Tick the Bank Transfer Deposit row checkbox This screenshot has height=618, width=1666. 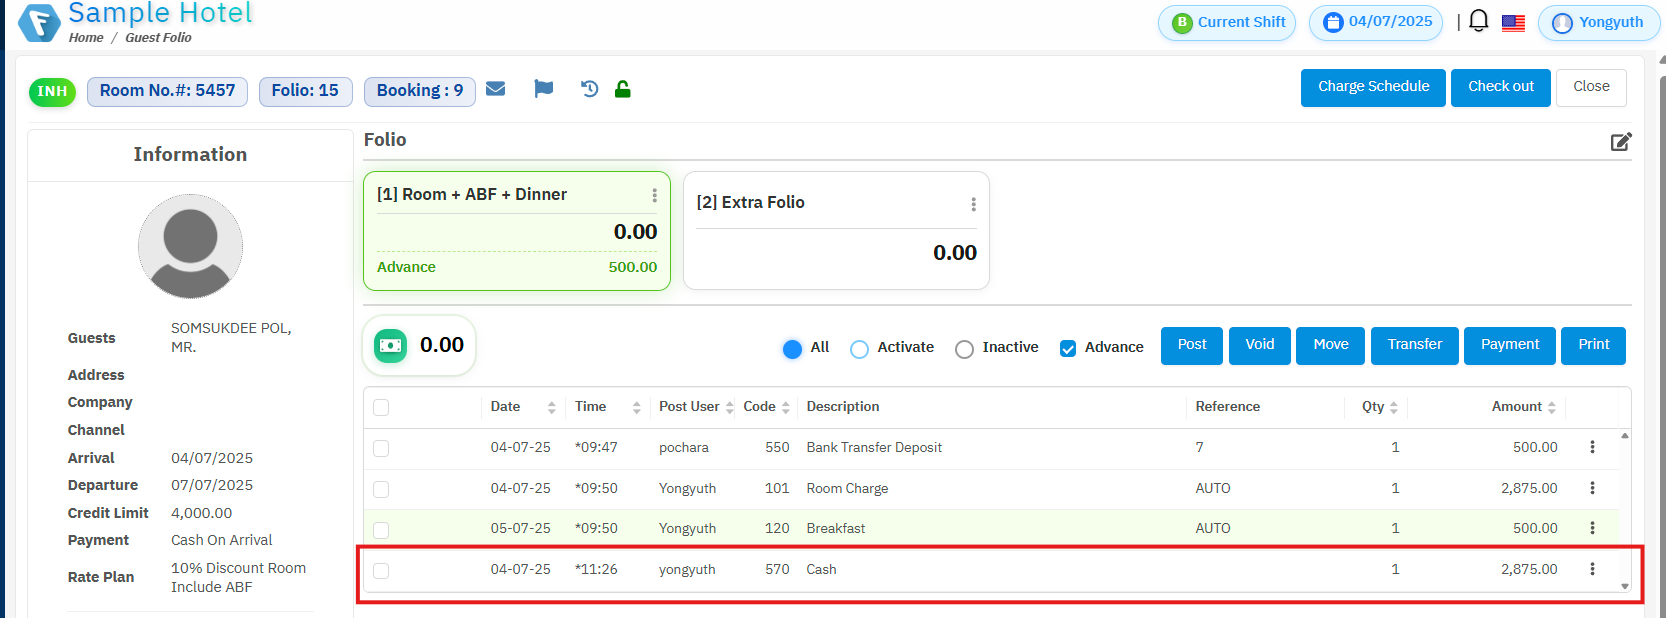pyautogui.click(x=381, y=448)
